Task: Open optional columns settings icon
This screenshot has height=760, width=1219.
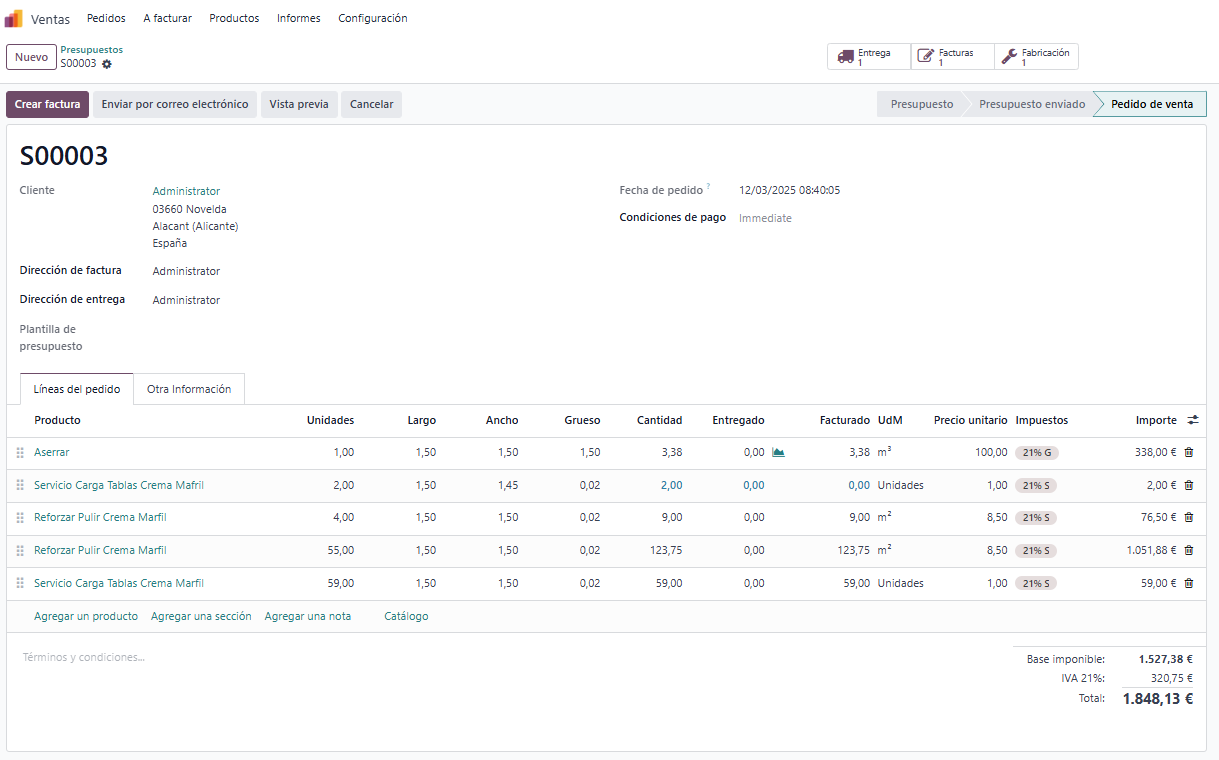Action: pos(1193,420)
